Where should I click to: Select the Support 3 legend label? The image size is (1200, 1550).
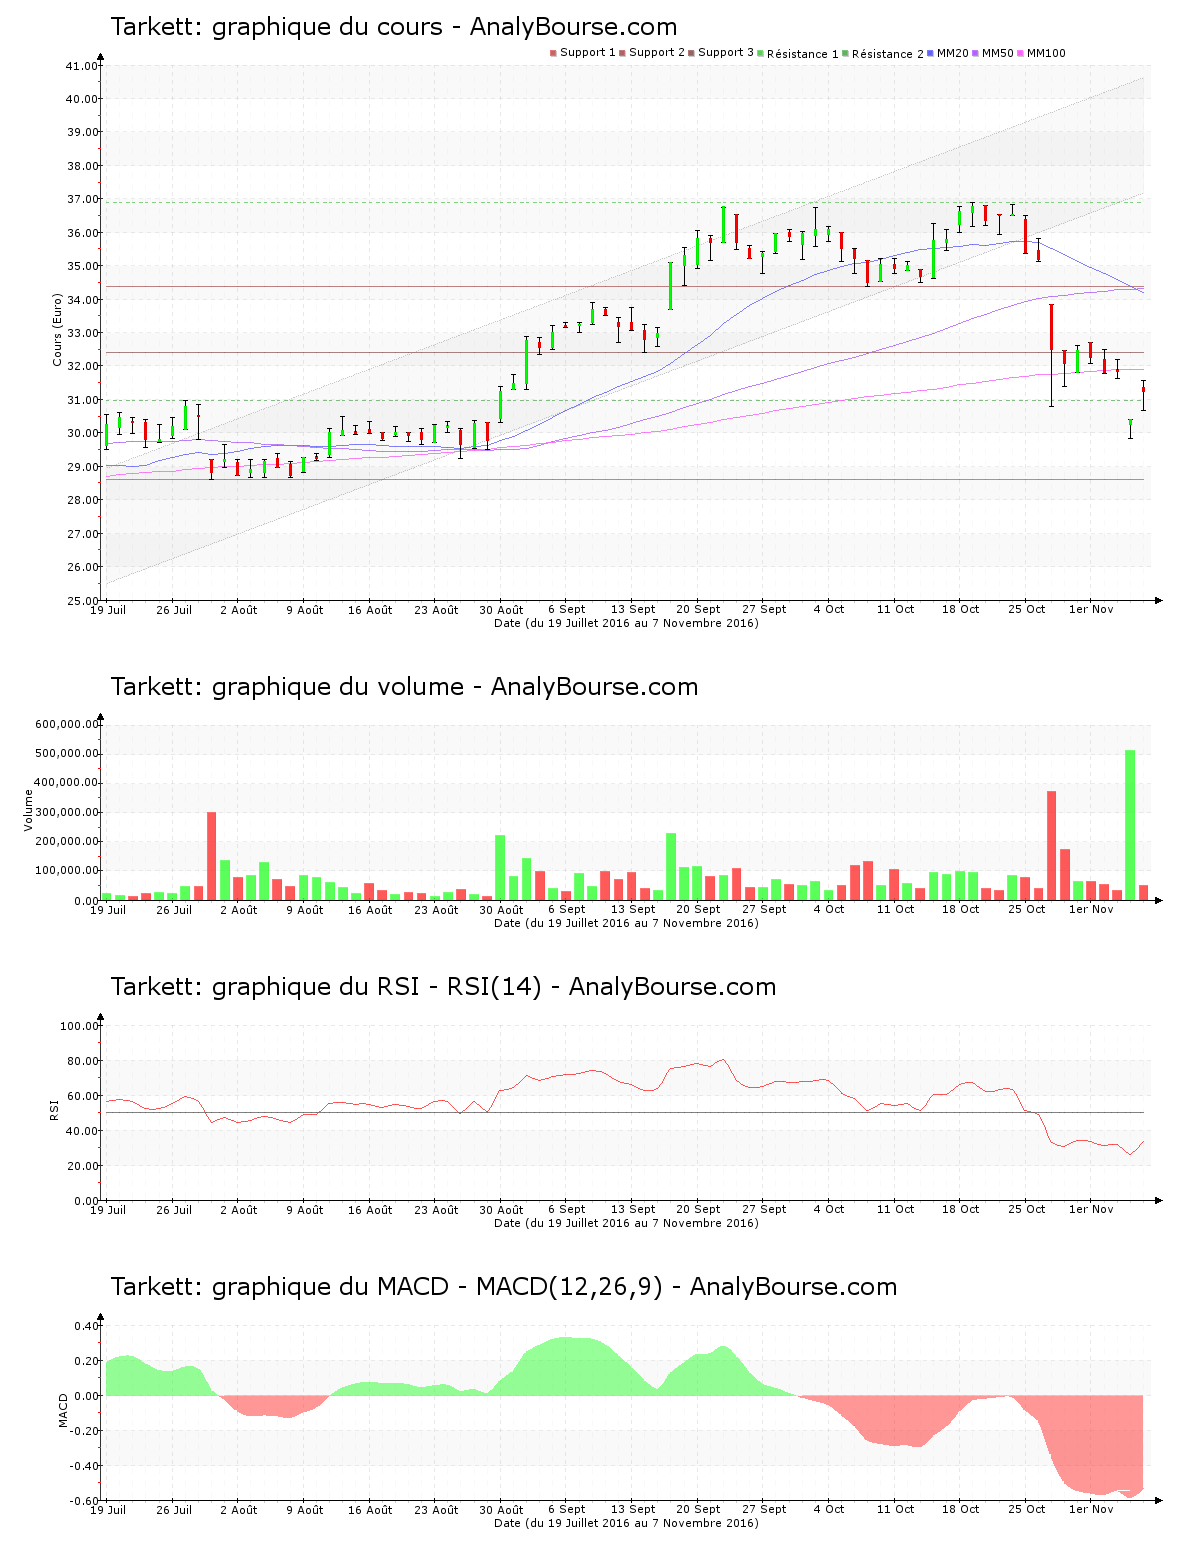tap(726, 53)
